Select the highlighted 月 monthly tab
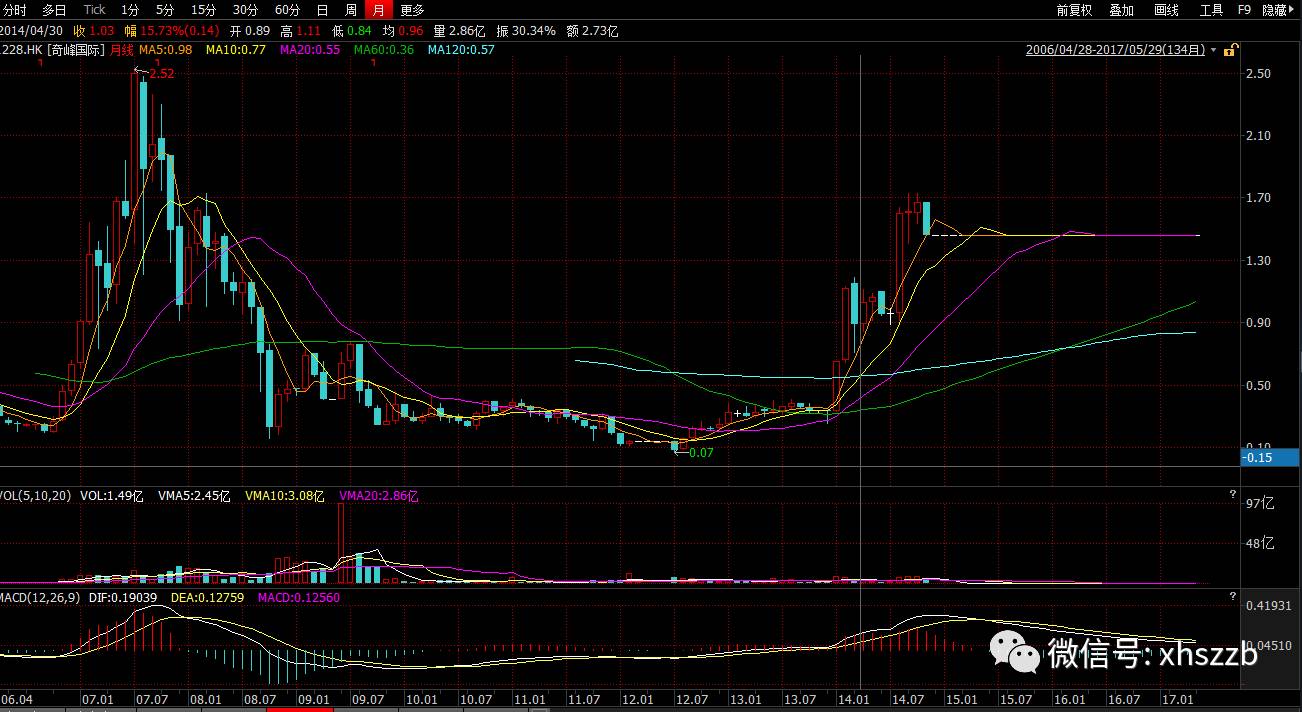1302x712 pixels. 379,10
